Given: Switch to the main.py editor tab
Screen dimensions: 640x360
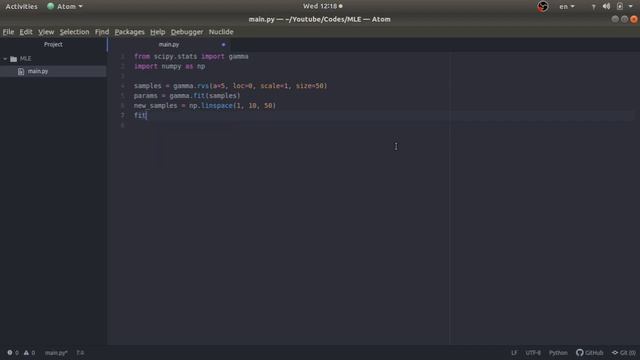Looking at the screenshot, I should [x=169, y=44].
